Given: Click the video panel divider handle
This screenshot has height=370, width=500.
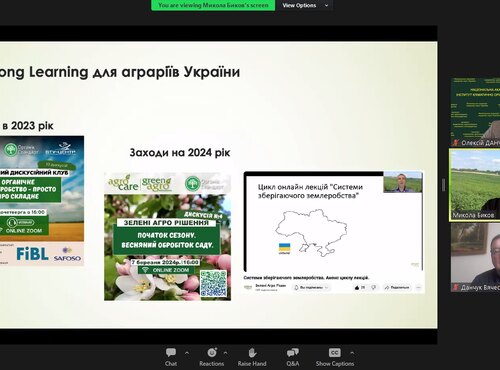Looking at the screenshot, I should (x=443, y=185).
